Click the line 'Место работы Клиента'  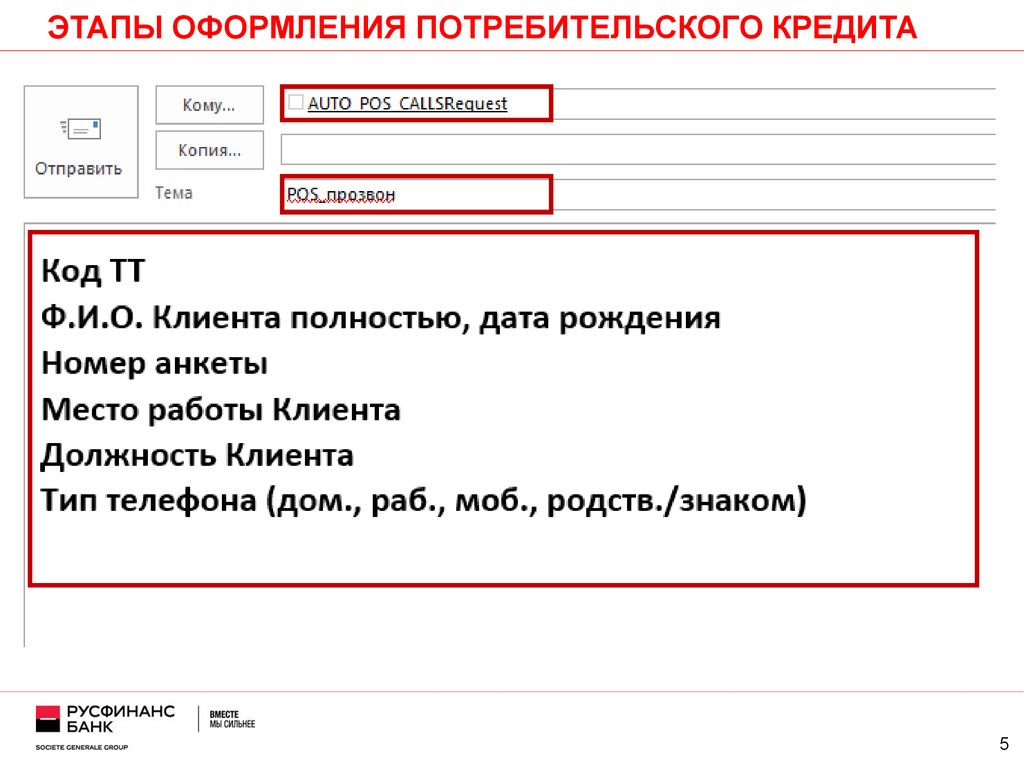(221, 410)
